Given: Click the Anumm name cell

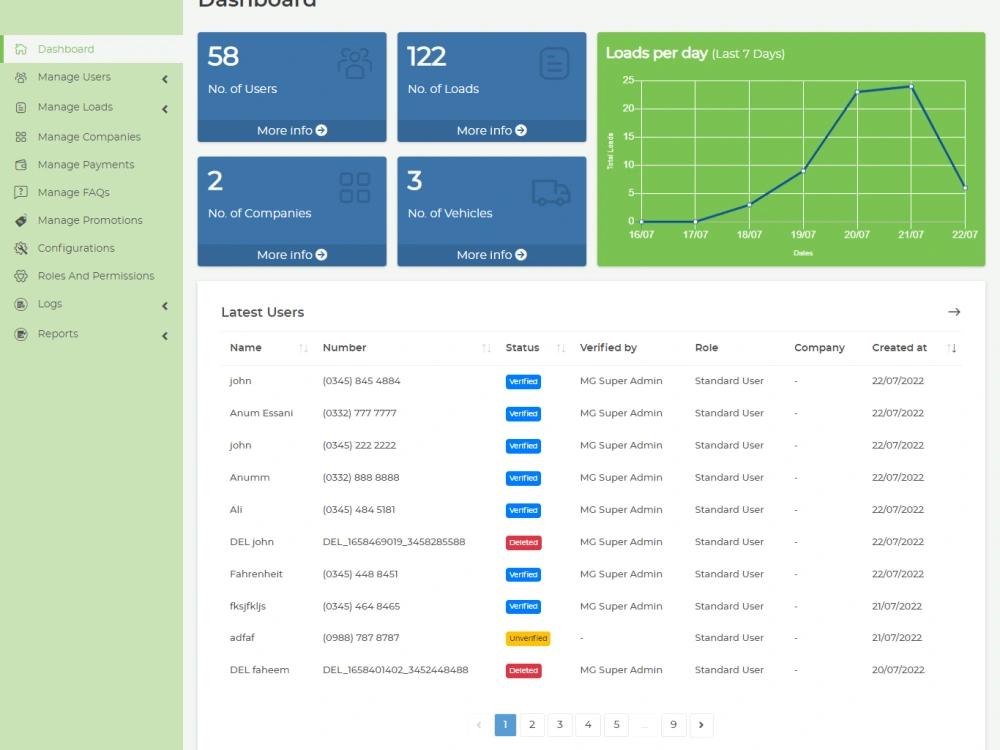Looking at the screenshot, I should [249, 477].
